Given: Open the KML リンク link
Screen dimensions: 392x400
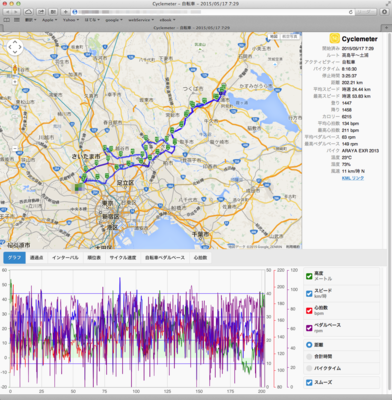Looking at the screenshot, I should pyautogui.click(x=353, y=178).
